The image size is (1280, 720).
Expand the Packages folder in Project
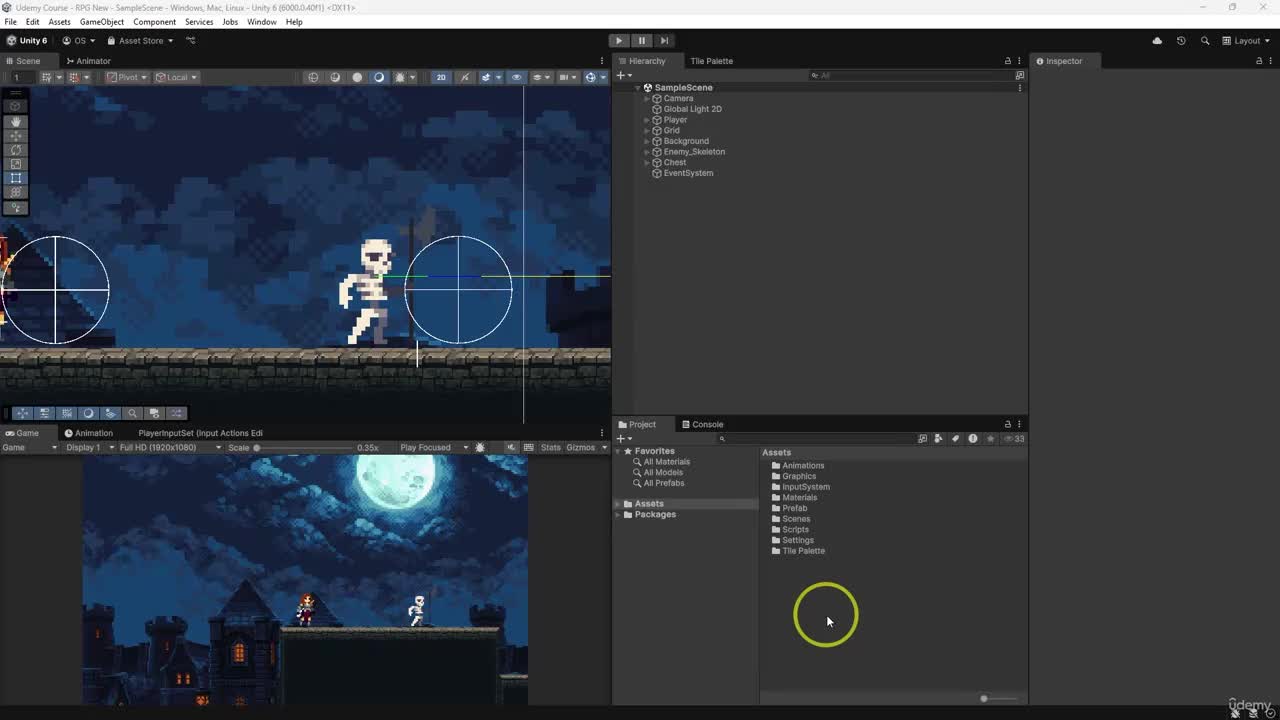(x=618, y=515)
